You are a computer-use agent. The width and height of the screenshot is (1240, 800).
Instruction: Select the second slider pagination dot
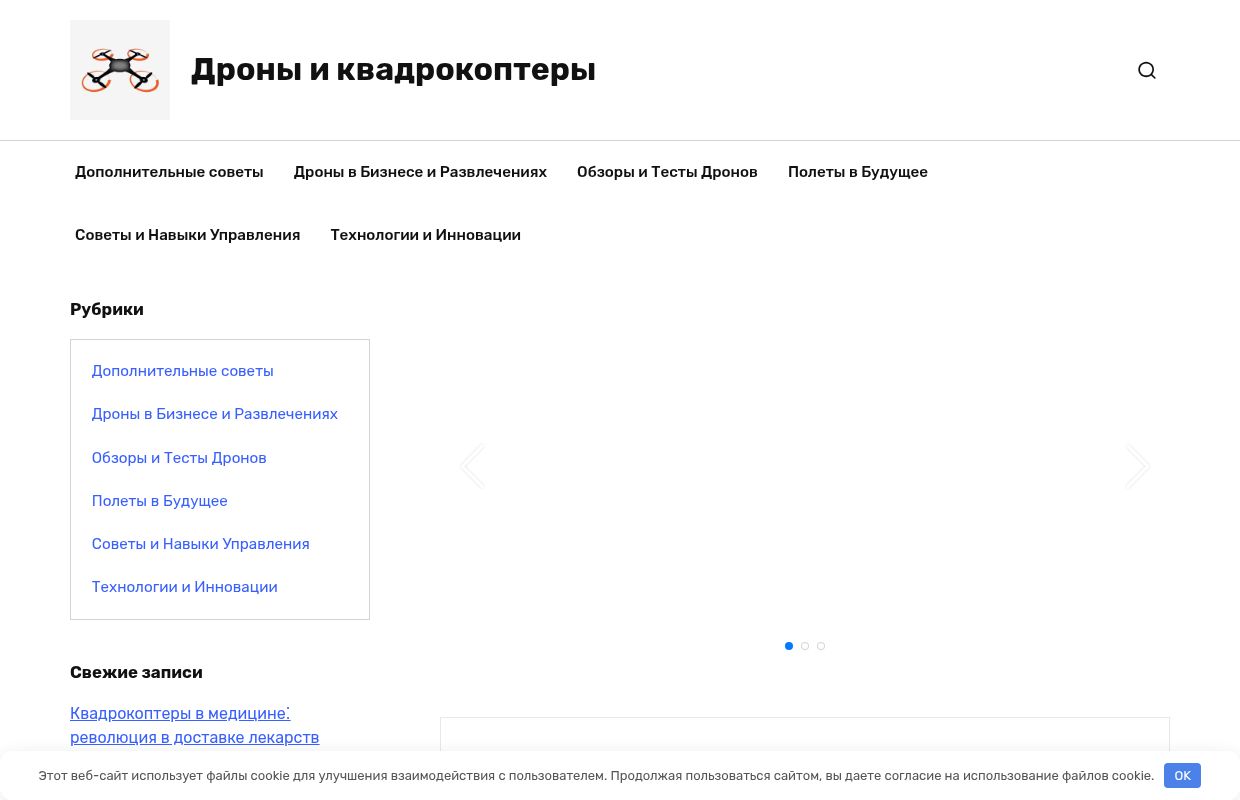point(805,646)
